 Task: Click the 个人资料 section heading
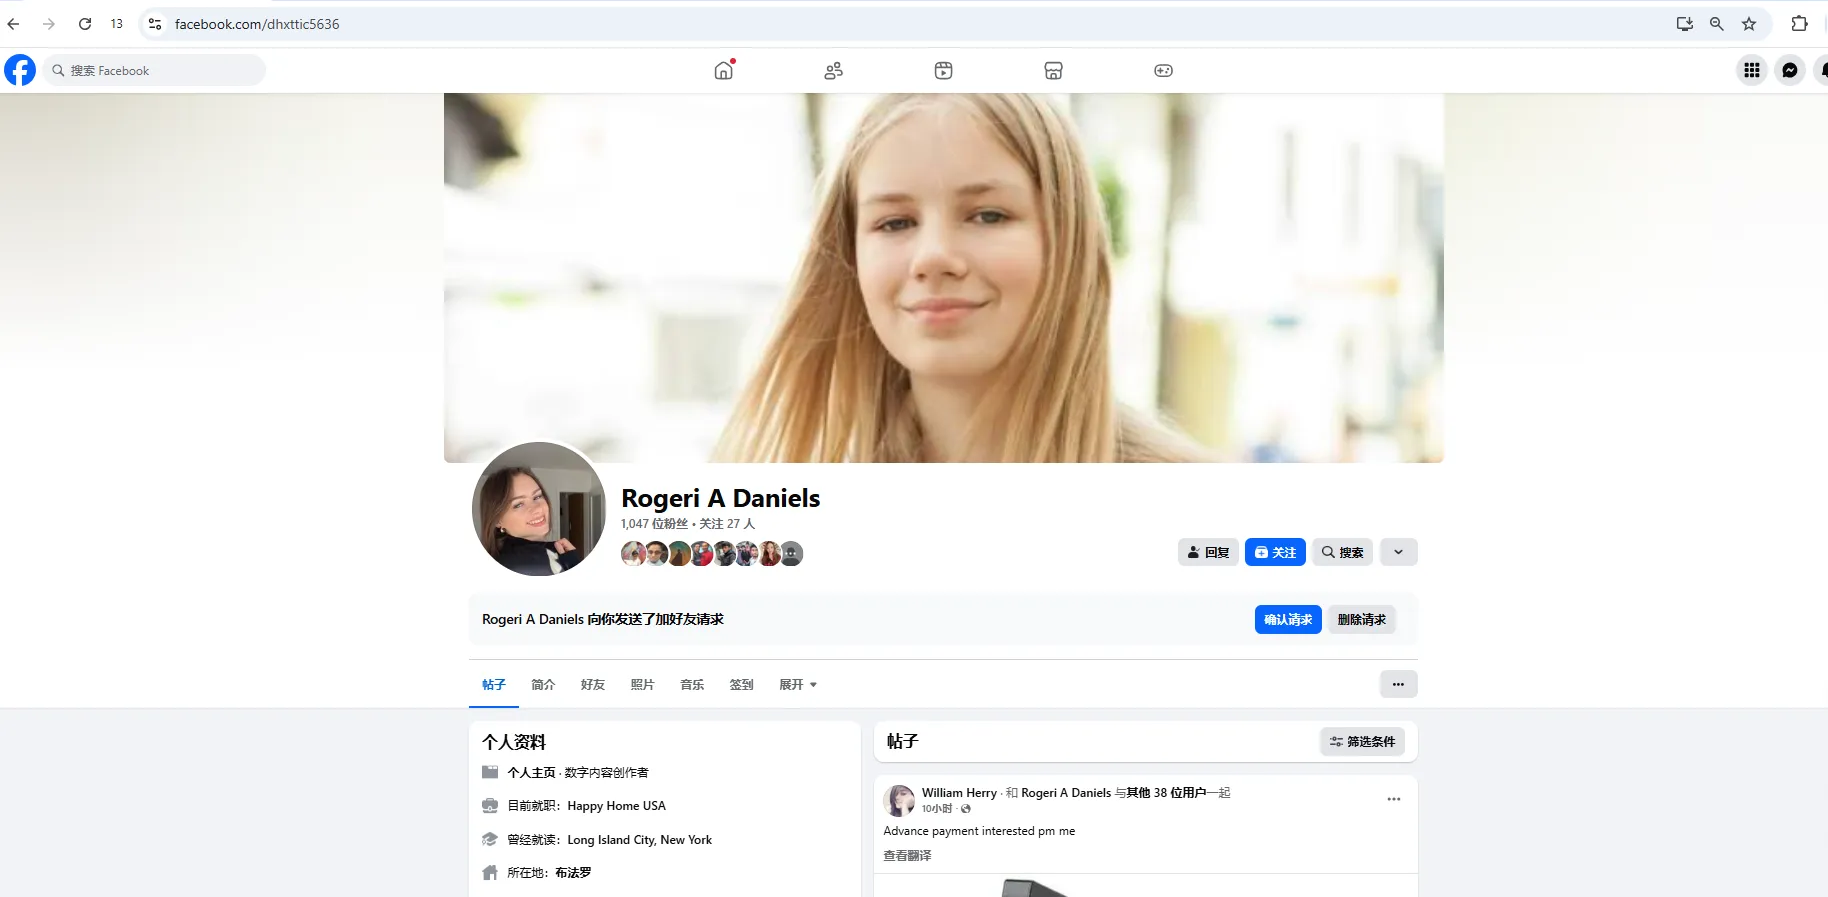click(x=514, y=742)
